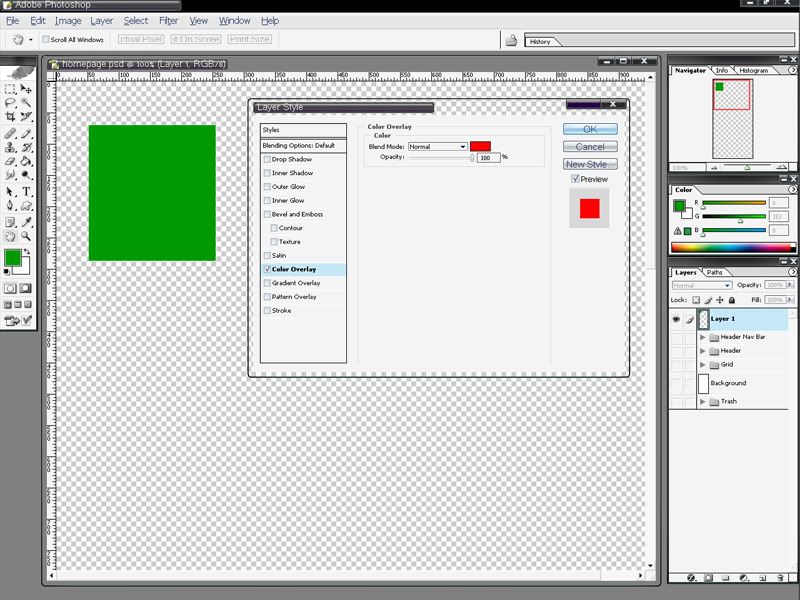This screenshot has height=600, width=800.
Task: Switch to Quick Mask mode
Action: pyautogui.click(x=26, y=288)
